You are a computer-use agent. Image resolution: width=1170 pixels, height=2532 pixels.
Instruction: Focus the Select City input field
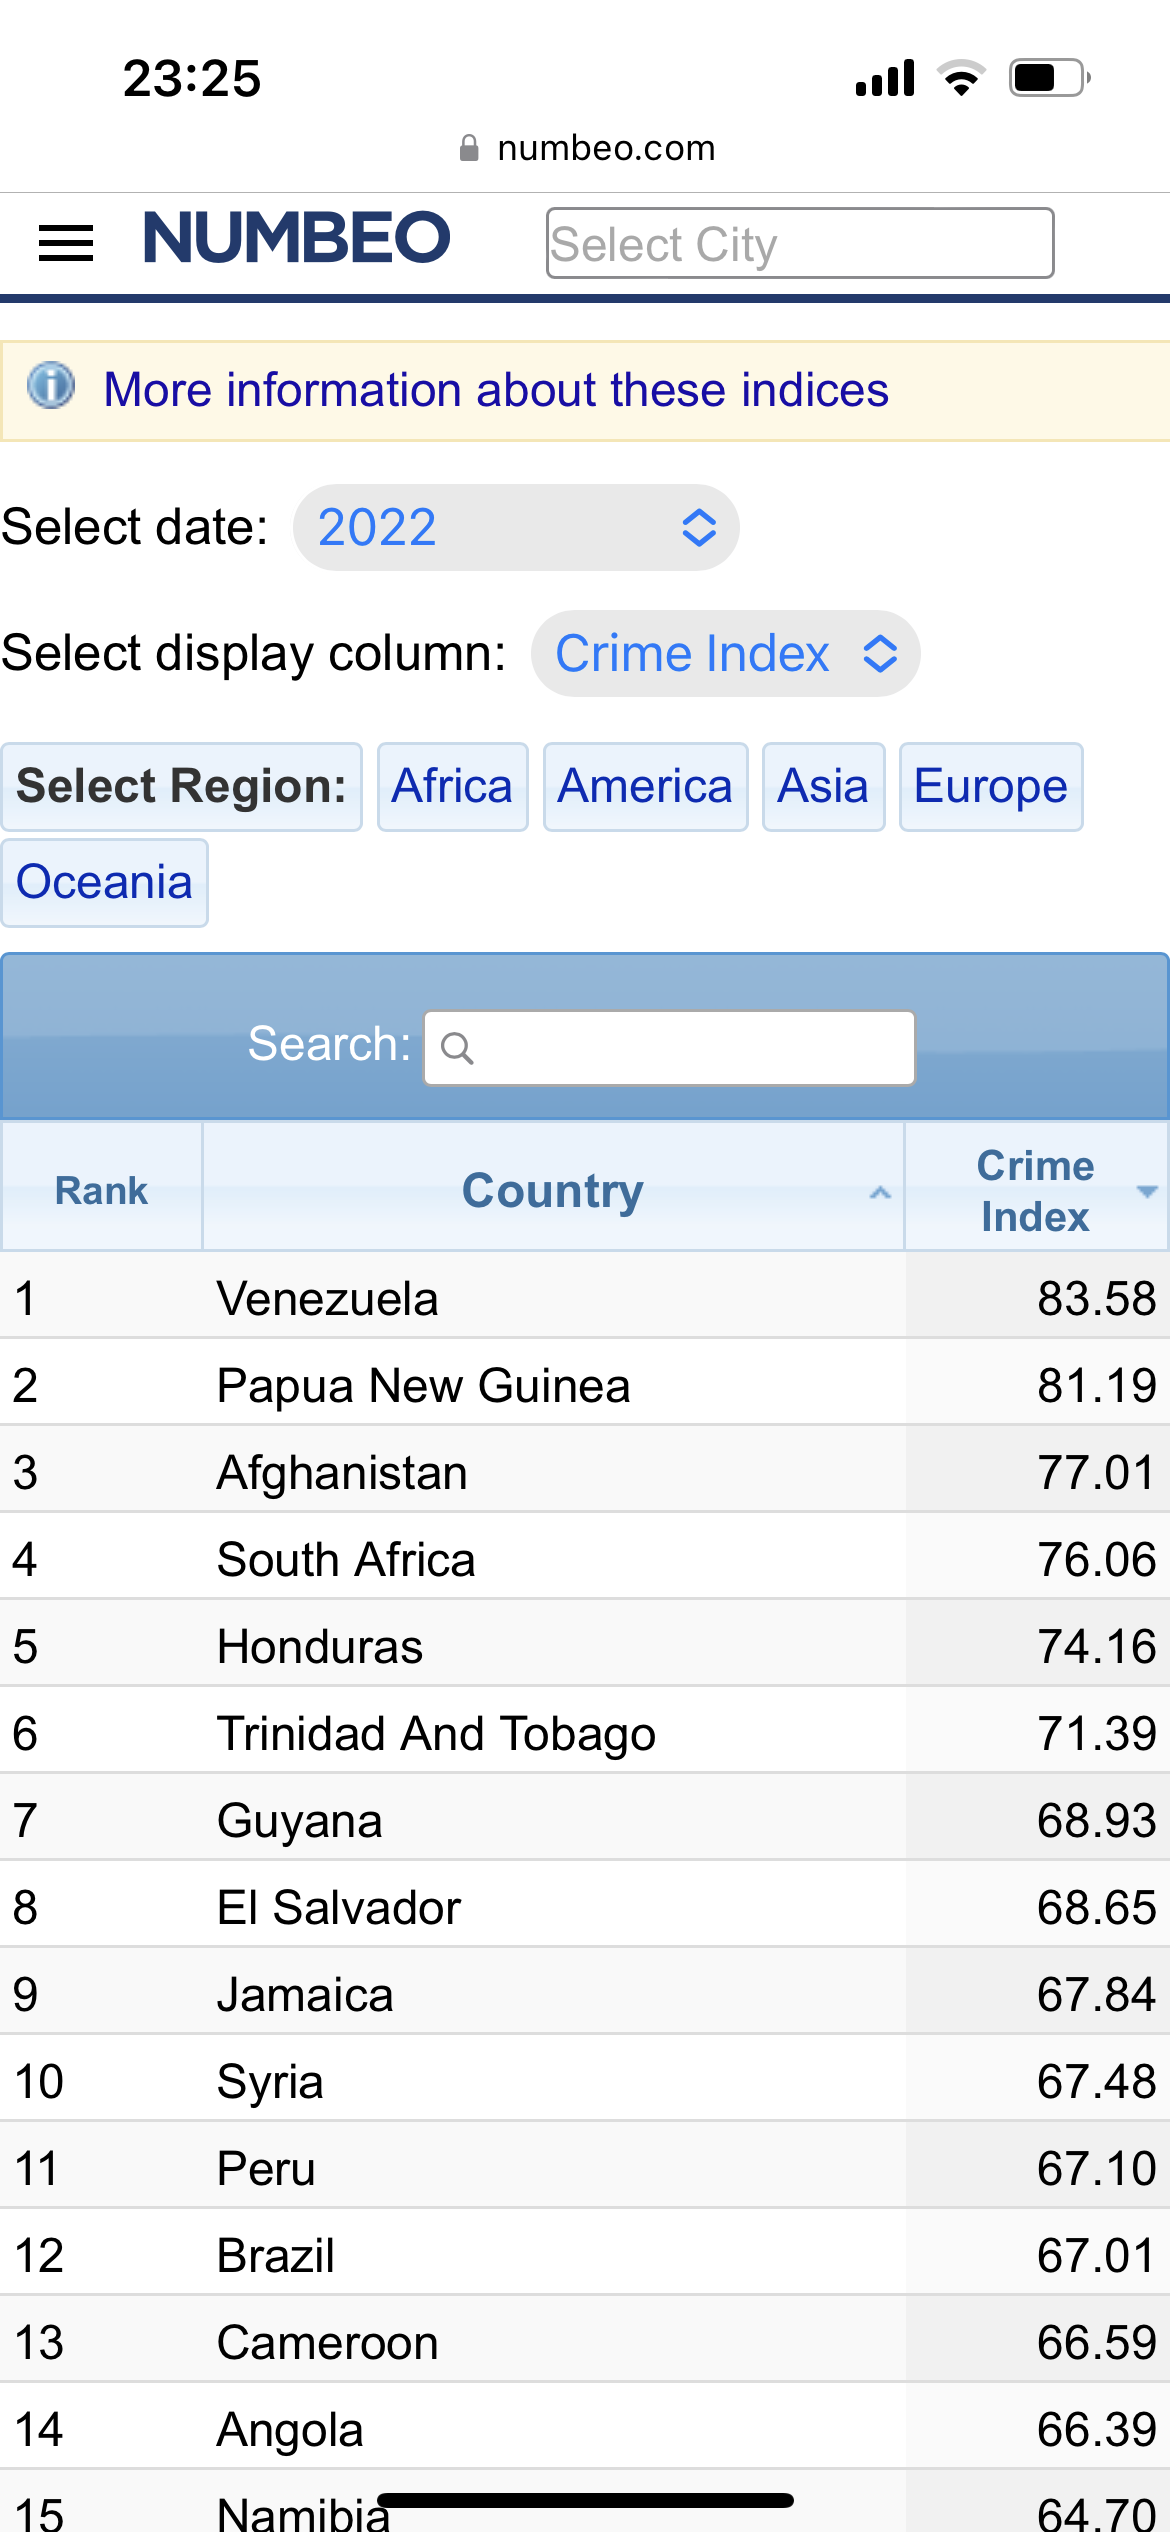point(799,243)
